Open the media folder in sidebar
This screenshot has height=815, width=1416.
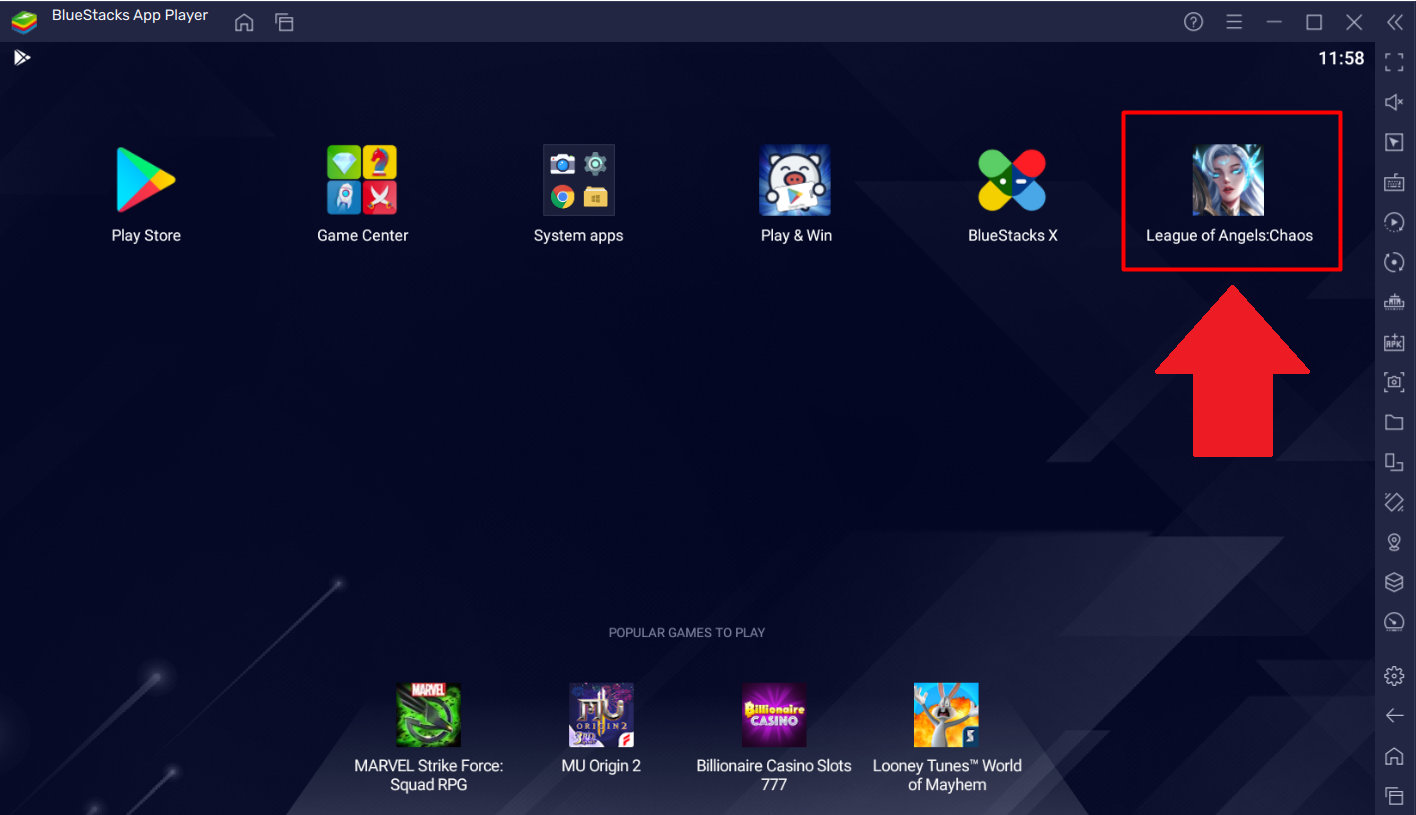click(1394, 422)
